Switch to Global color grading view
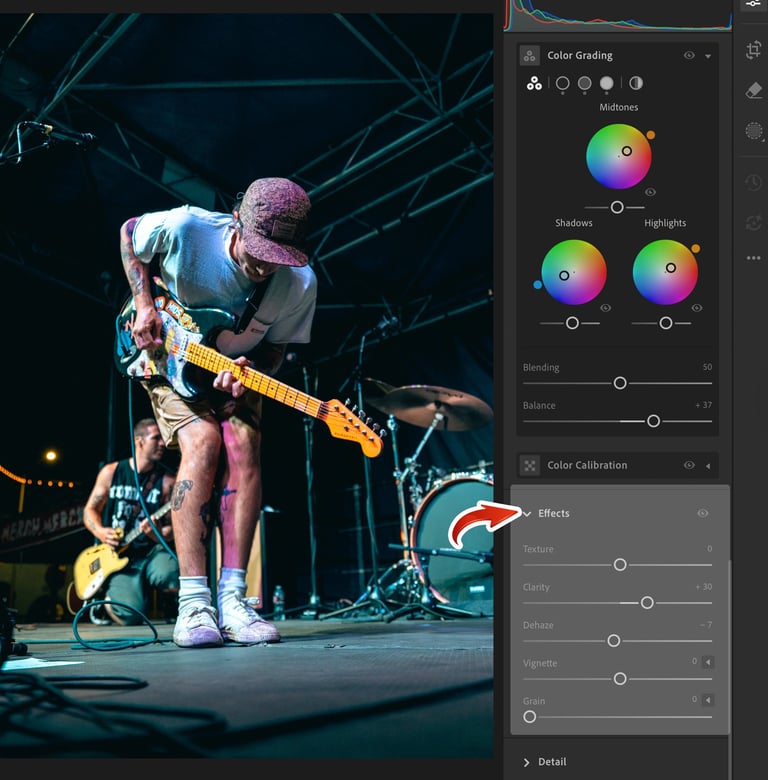 (x=636, y=83)
